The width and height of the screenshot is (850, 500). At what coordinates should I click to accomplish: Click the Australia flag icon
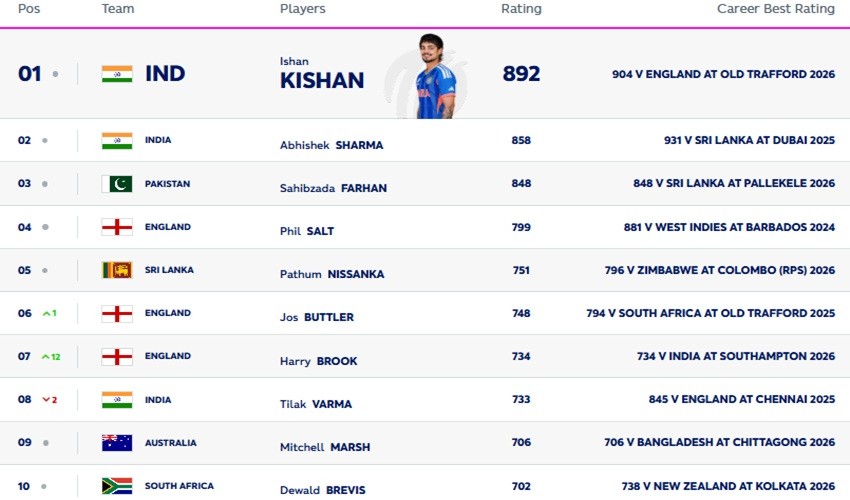point(117,443)
